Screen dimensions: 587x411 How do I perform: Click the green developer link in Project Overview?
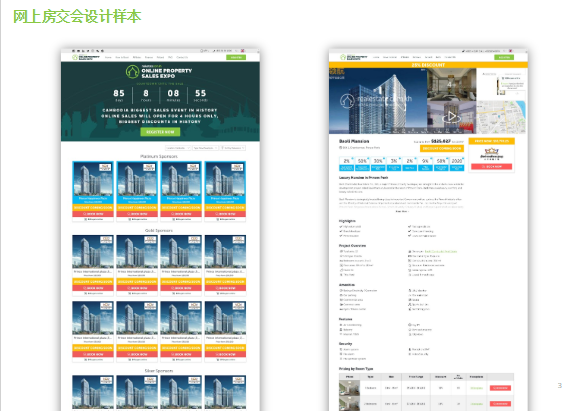click(x=441, y=252)
